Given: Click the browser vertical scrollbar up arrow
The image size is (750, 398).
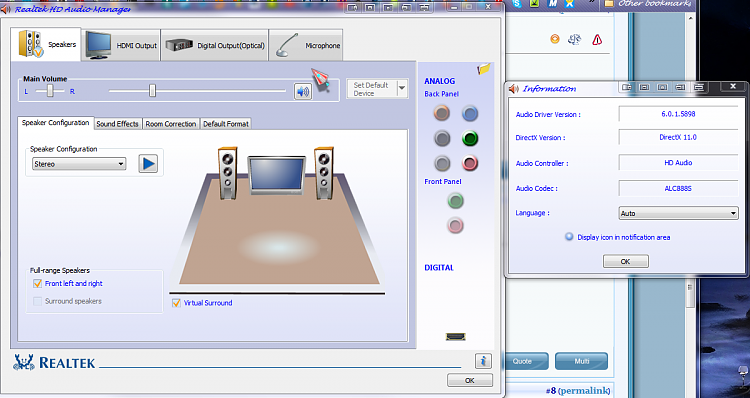Looking at the screenshot, I should [690, 19].
